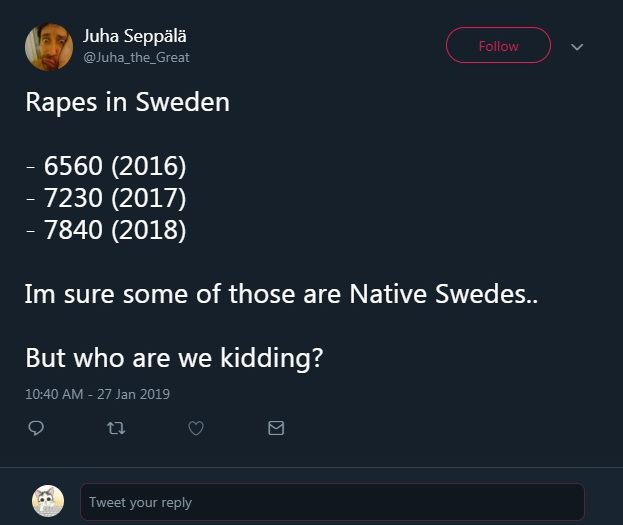
Task: Expand the tweet options chevron menu
Action: point(577,46)
